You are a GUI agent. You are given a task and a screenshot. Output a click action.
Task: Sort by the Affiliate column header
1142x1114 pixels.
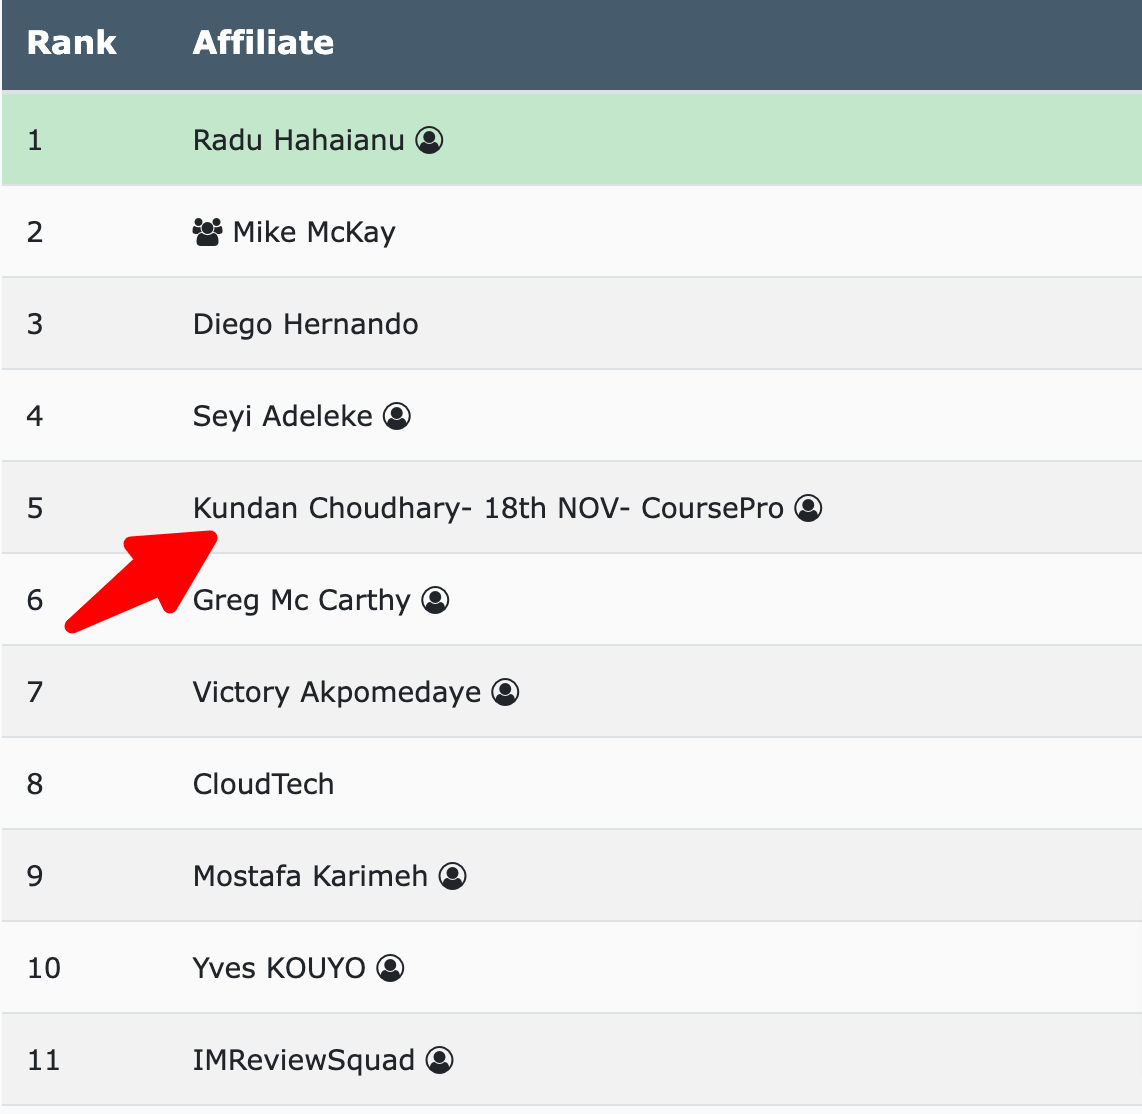(263, 43)
